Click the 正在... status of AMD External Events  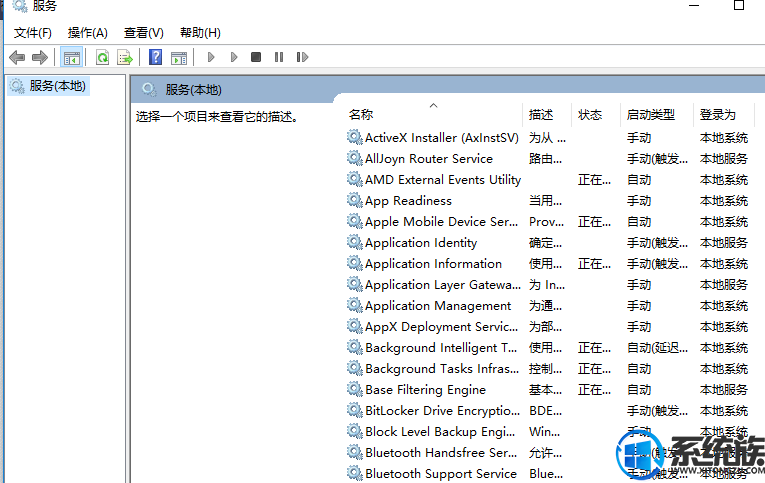[x=594, y=180]
